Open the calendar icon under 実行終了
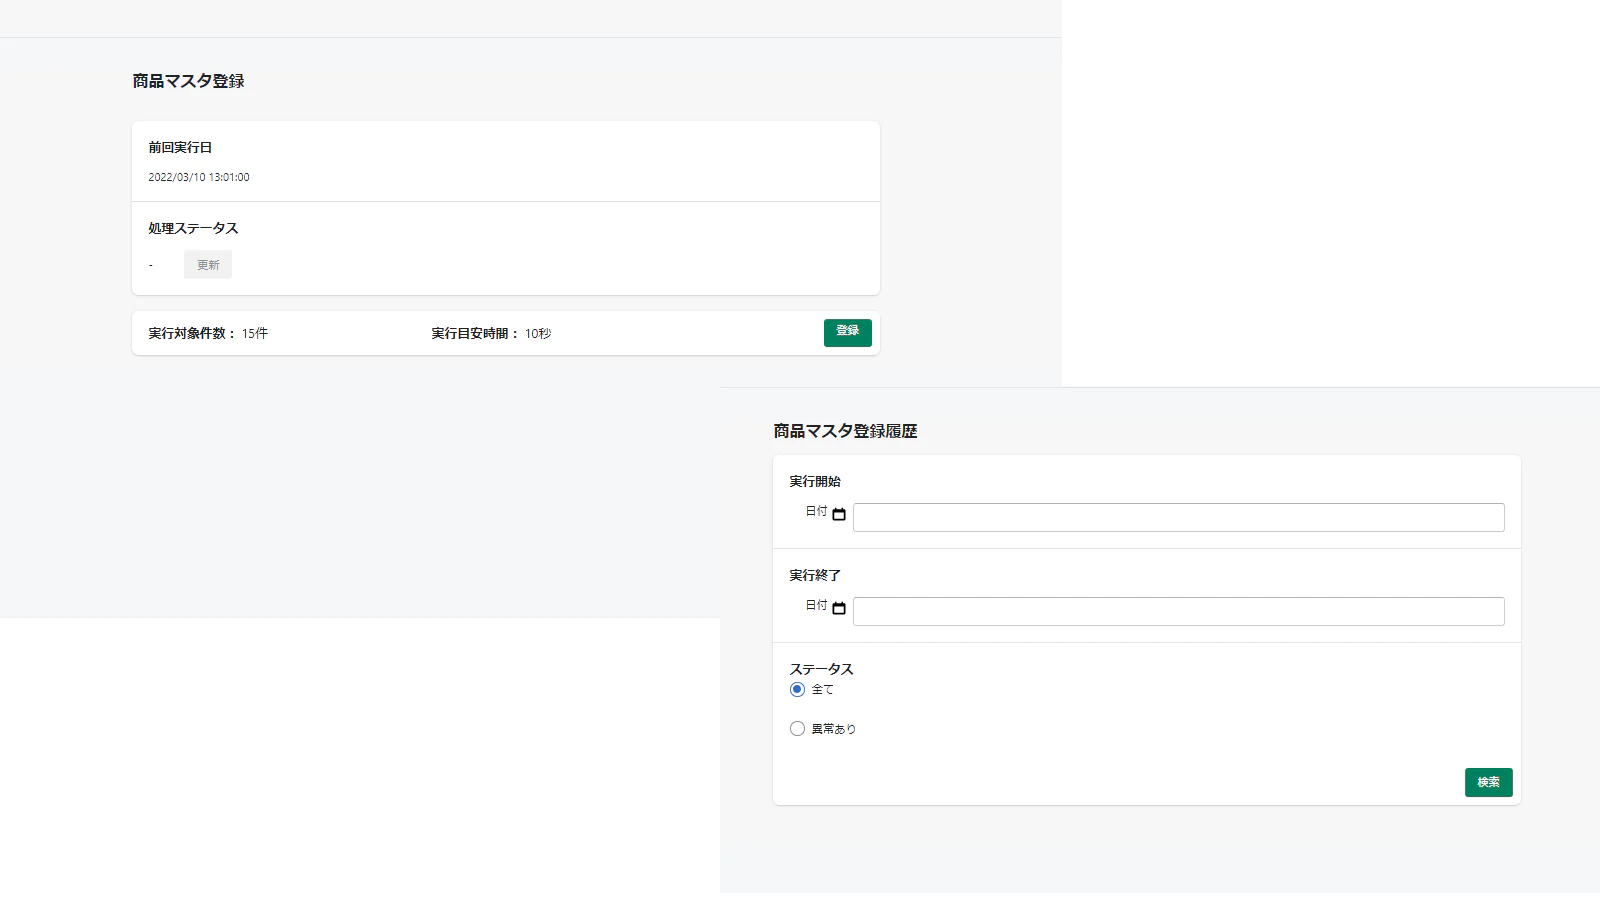The height and width of the screenshot is (900, 1600). click(x=839, y=608)
